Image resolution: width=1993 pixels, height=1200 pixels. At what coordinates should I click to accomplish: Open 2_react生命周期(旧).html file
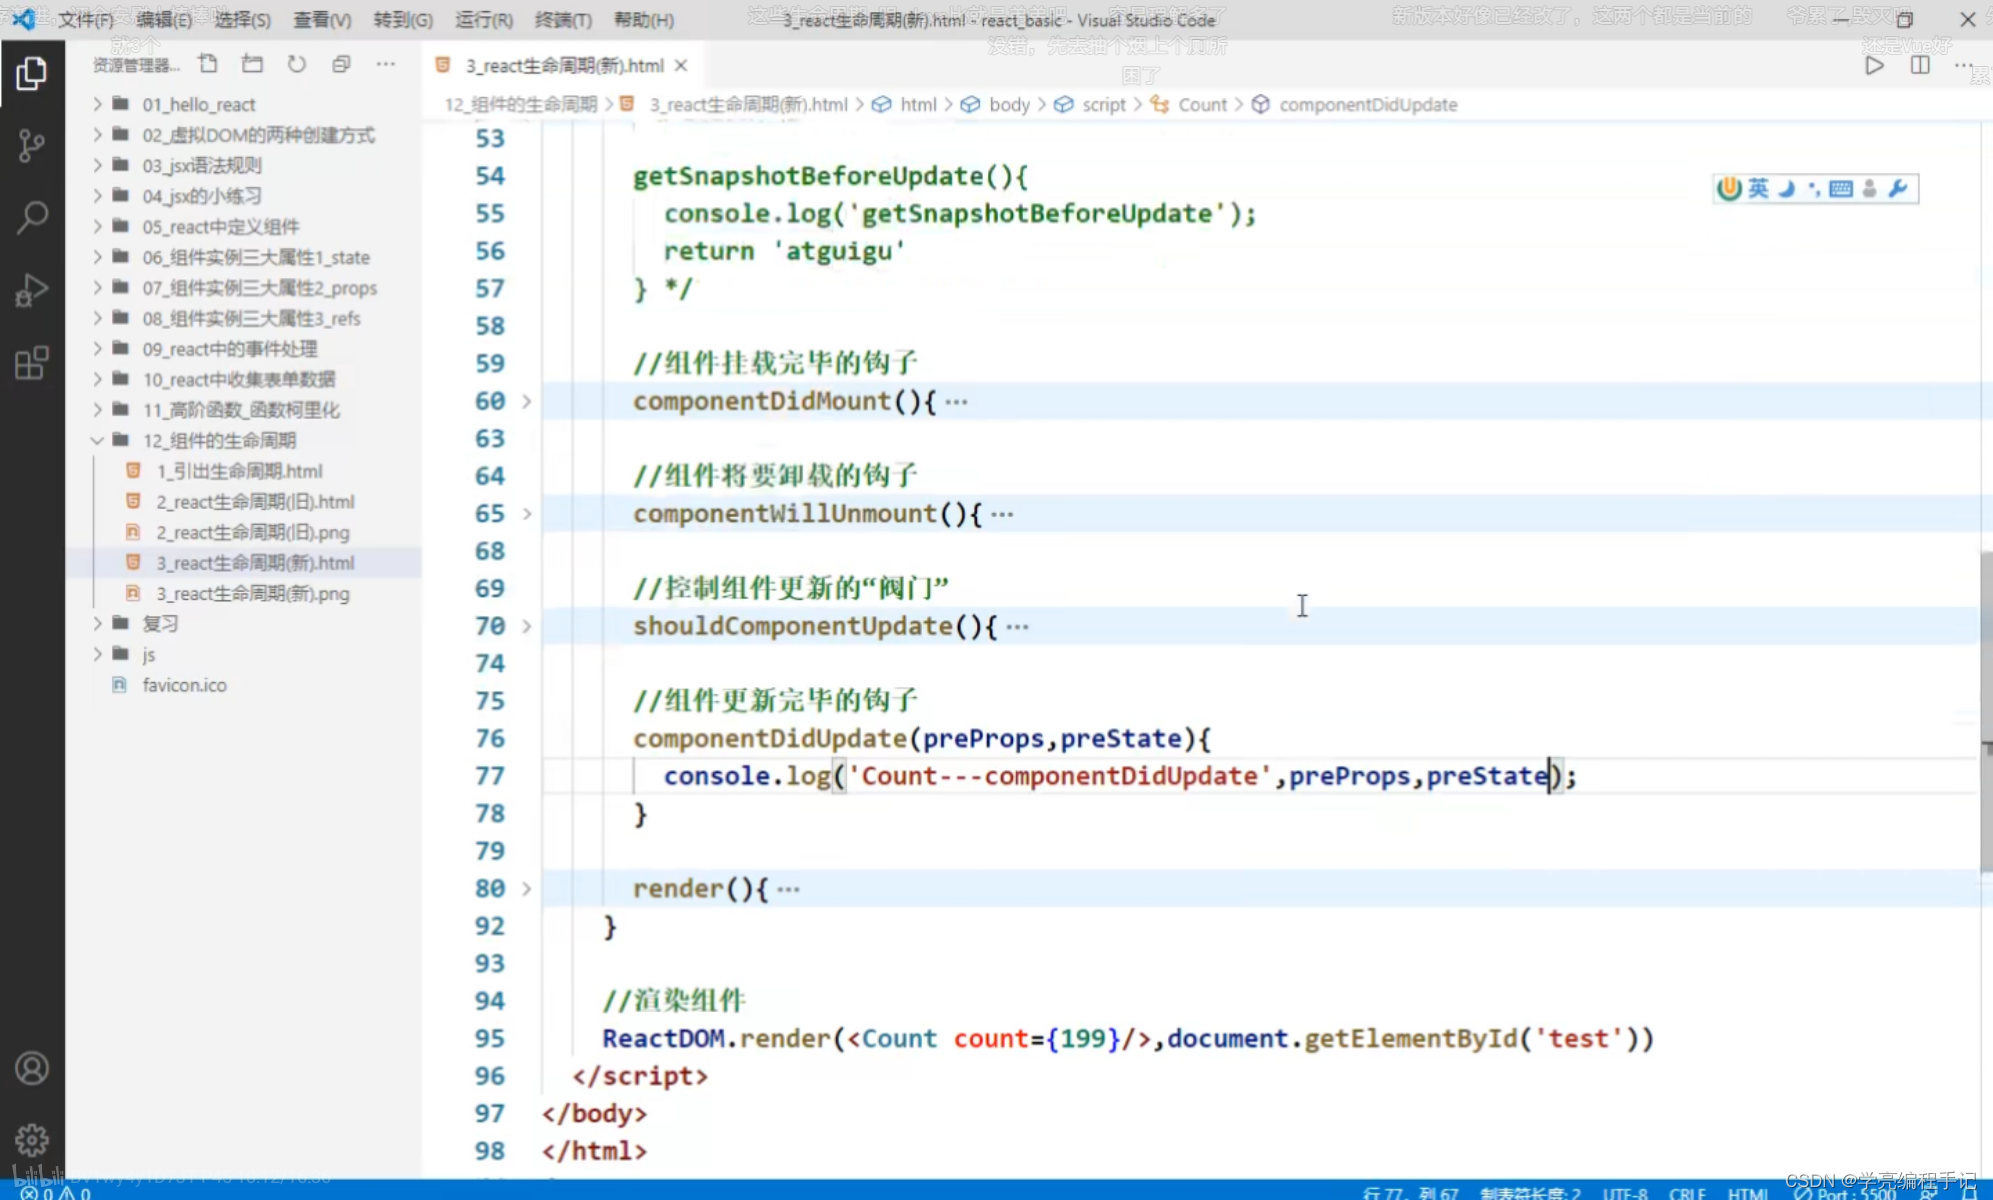tap(255, 501)
